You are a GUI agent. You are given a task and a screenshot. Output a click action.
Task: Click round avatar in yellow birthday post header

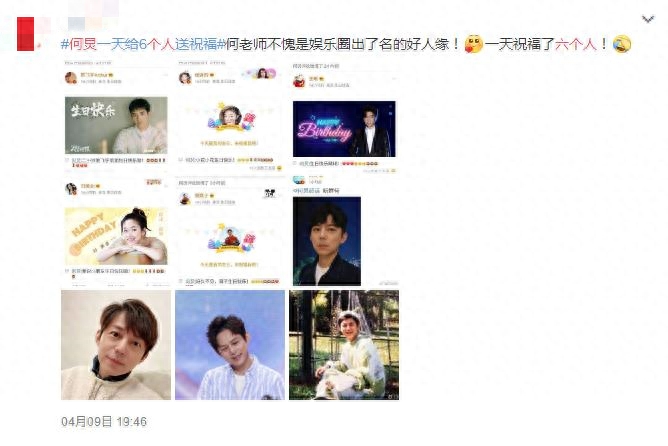point(71,189)
